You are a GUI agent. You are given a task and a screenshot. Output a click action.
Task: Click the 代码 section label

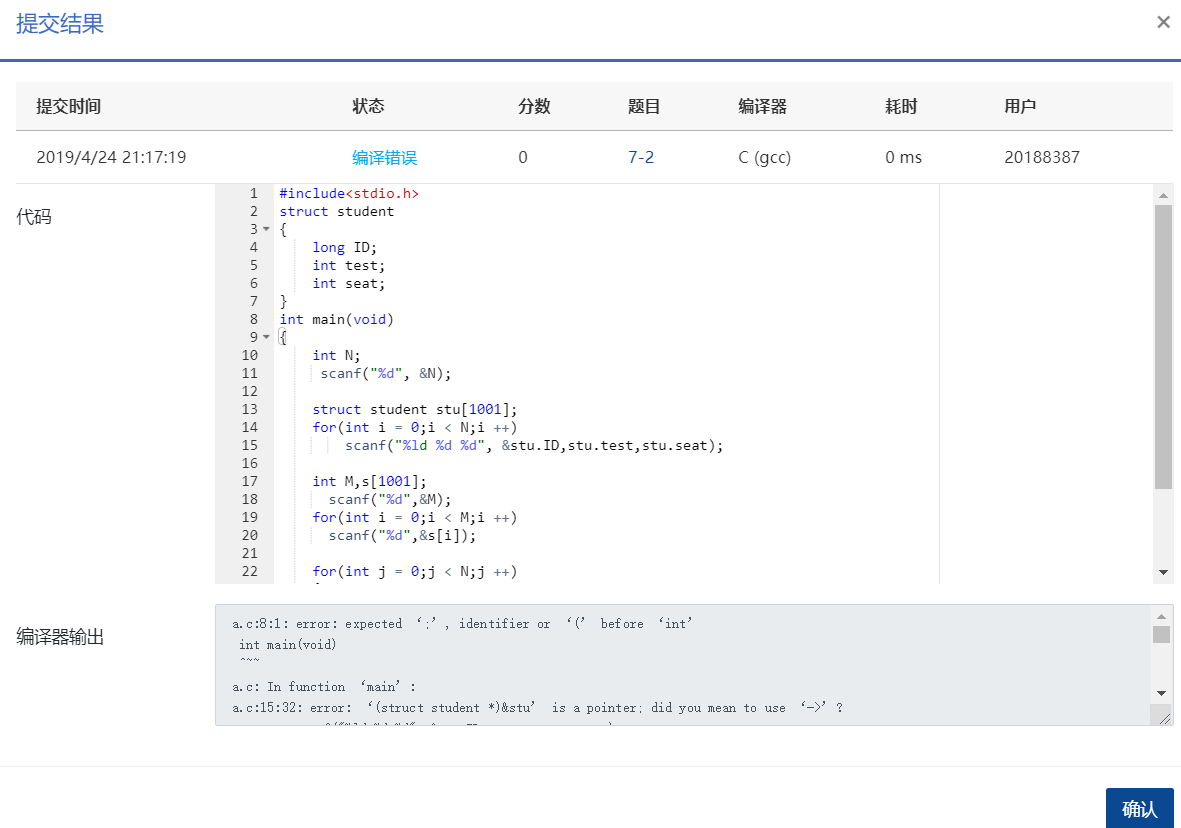pyautogui.click(x=34, y=217)
